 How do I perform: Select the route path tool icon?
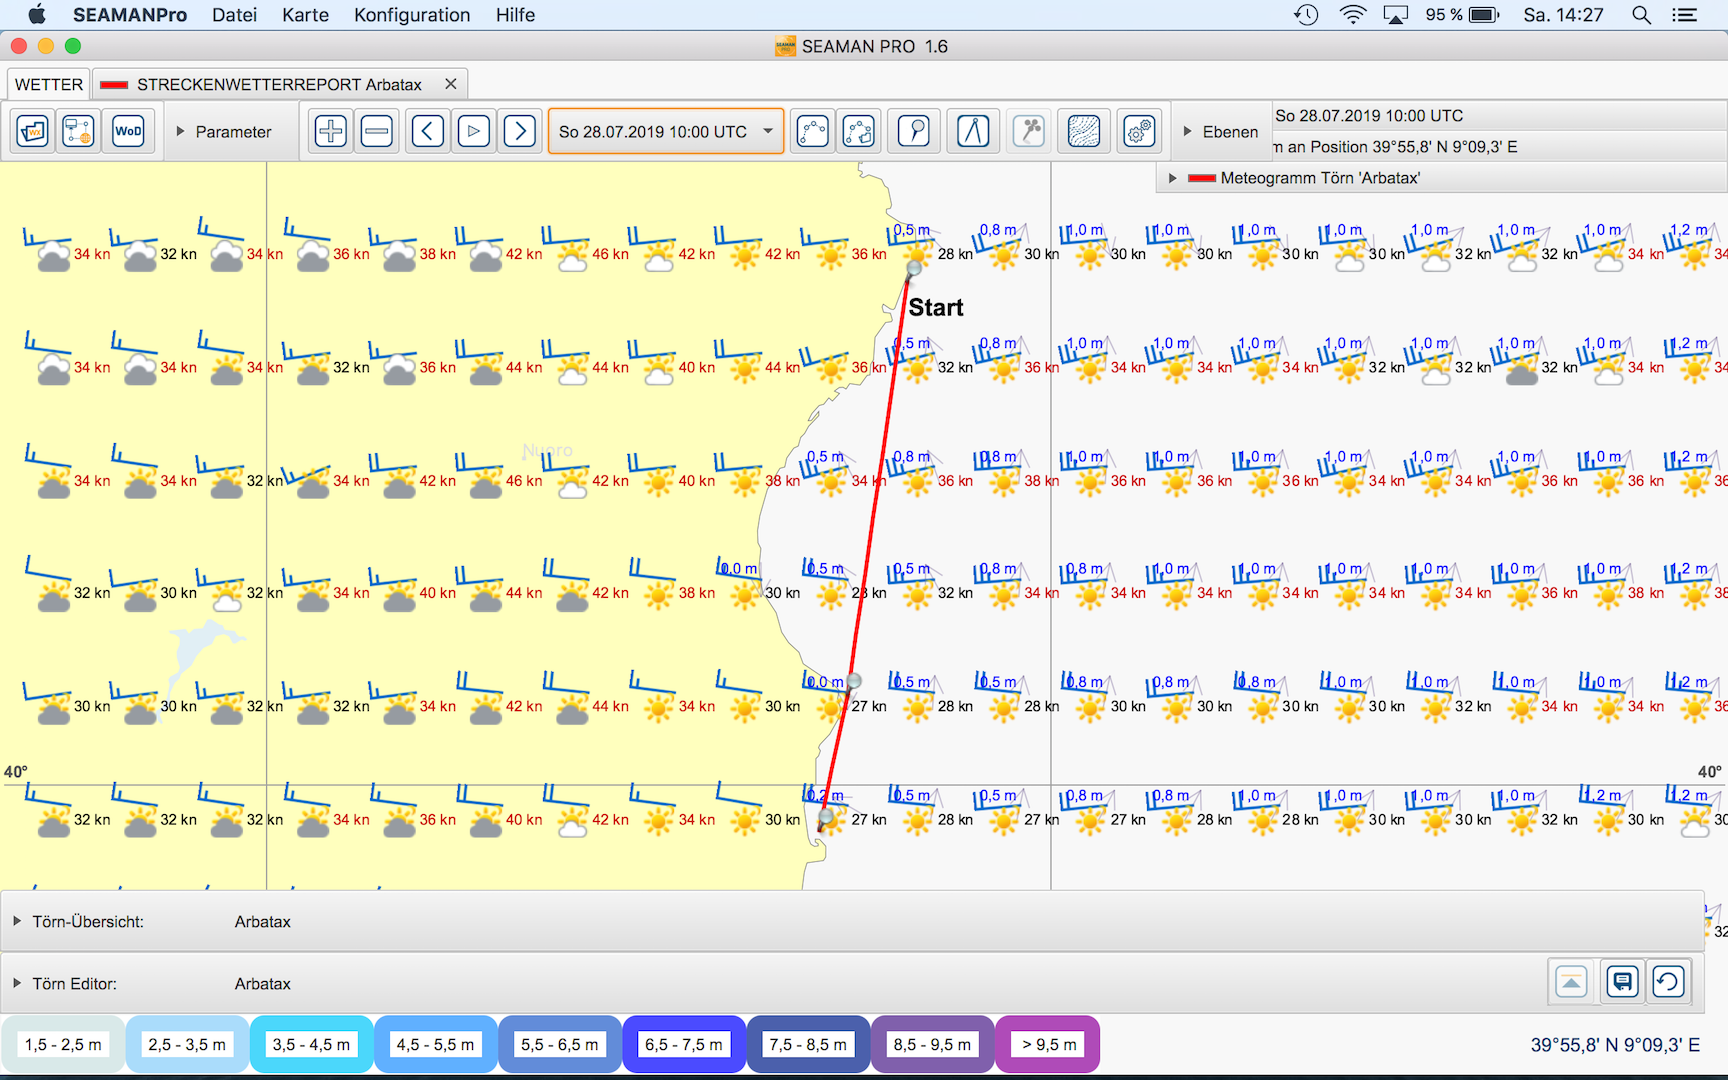point(813,131)
